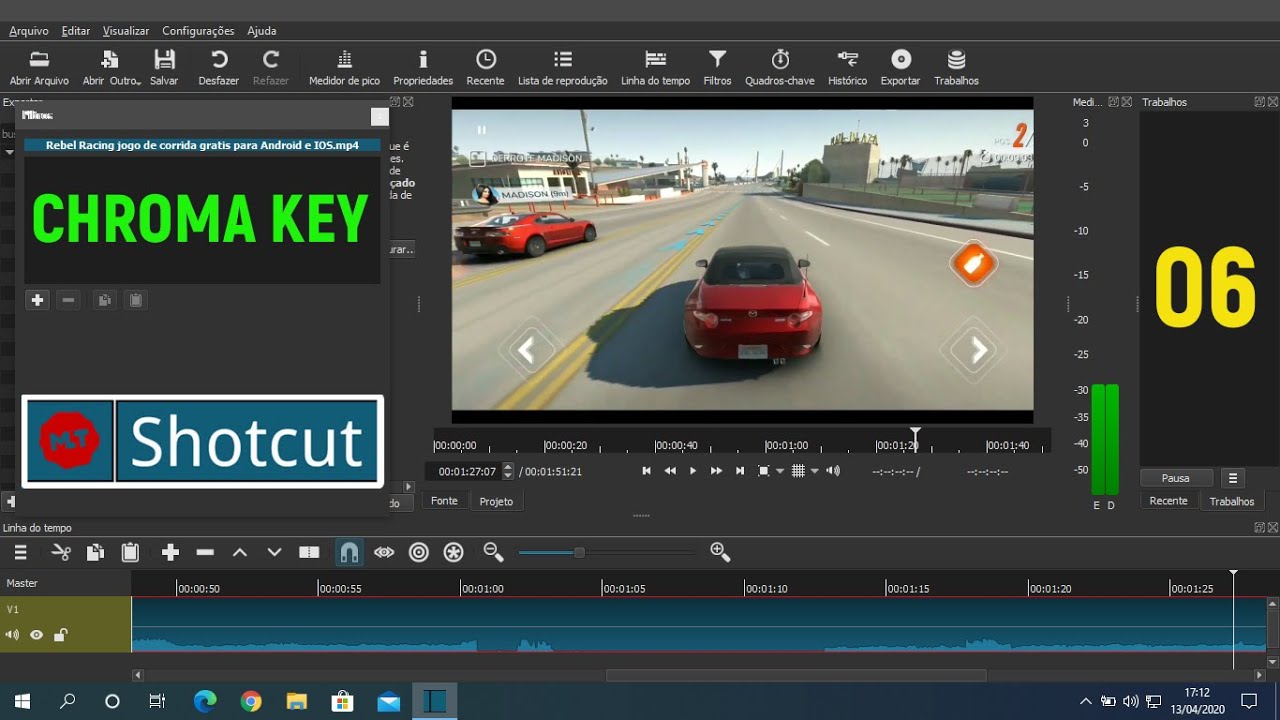Skip to next point in player
This screenshot has height=720, width=1280.
[740, 471]
